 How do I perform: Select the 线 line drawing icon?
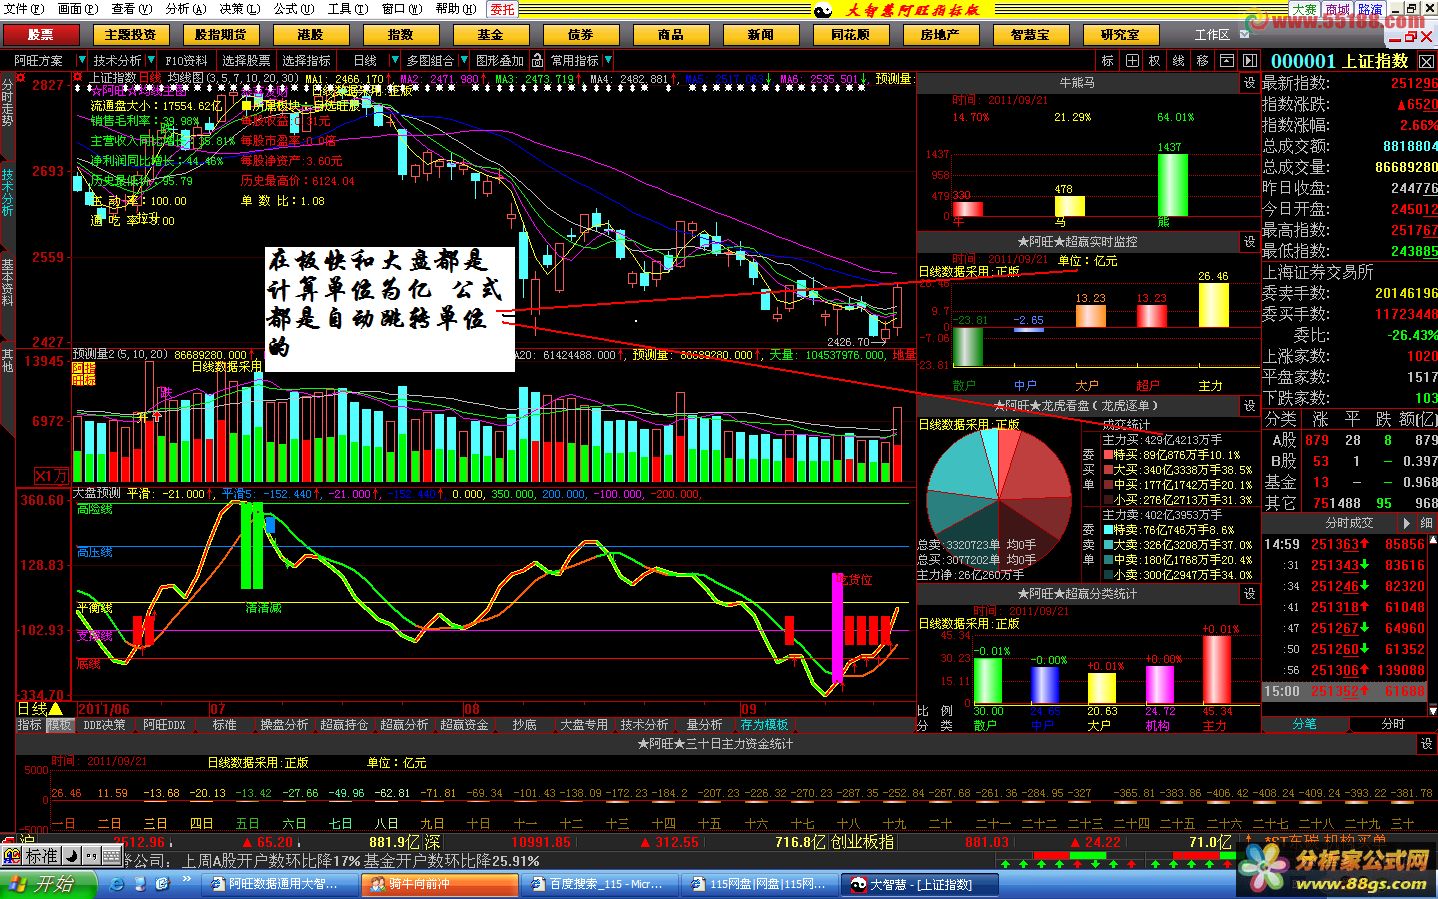pyautogui.click(x=1178, y=61)
